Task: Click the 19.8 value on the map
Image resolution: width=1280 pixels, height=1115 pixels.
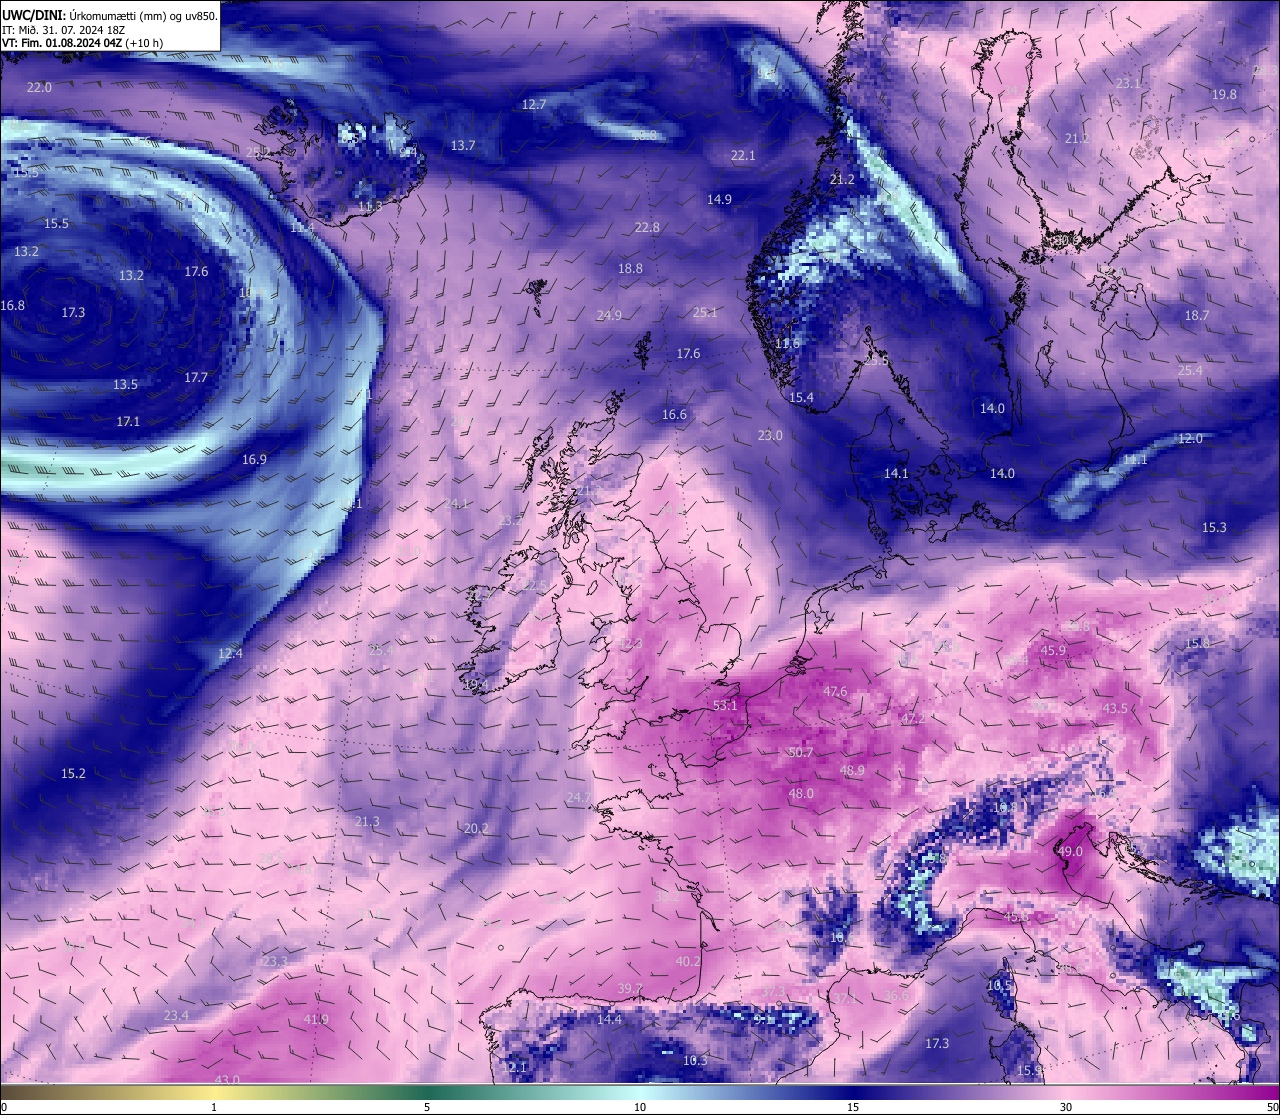Action: click(1224, 95)
